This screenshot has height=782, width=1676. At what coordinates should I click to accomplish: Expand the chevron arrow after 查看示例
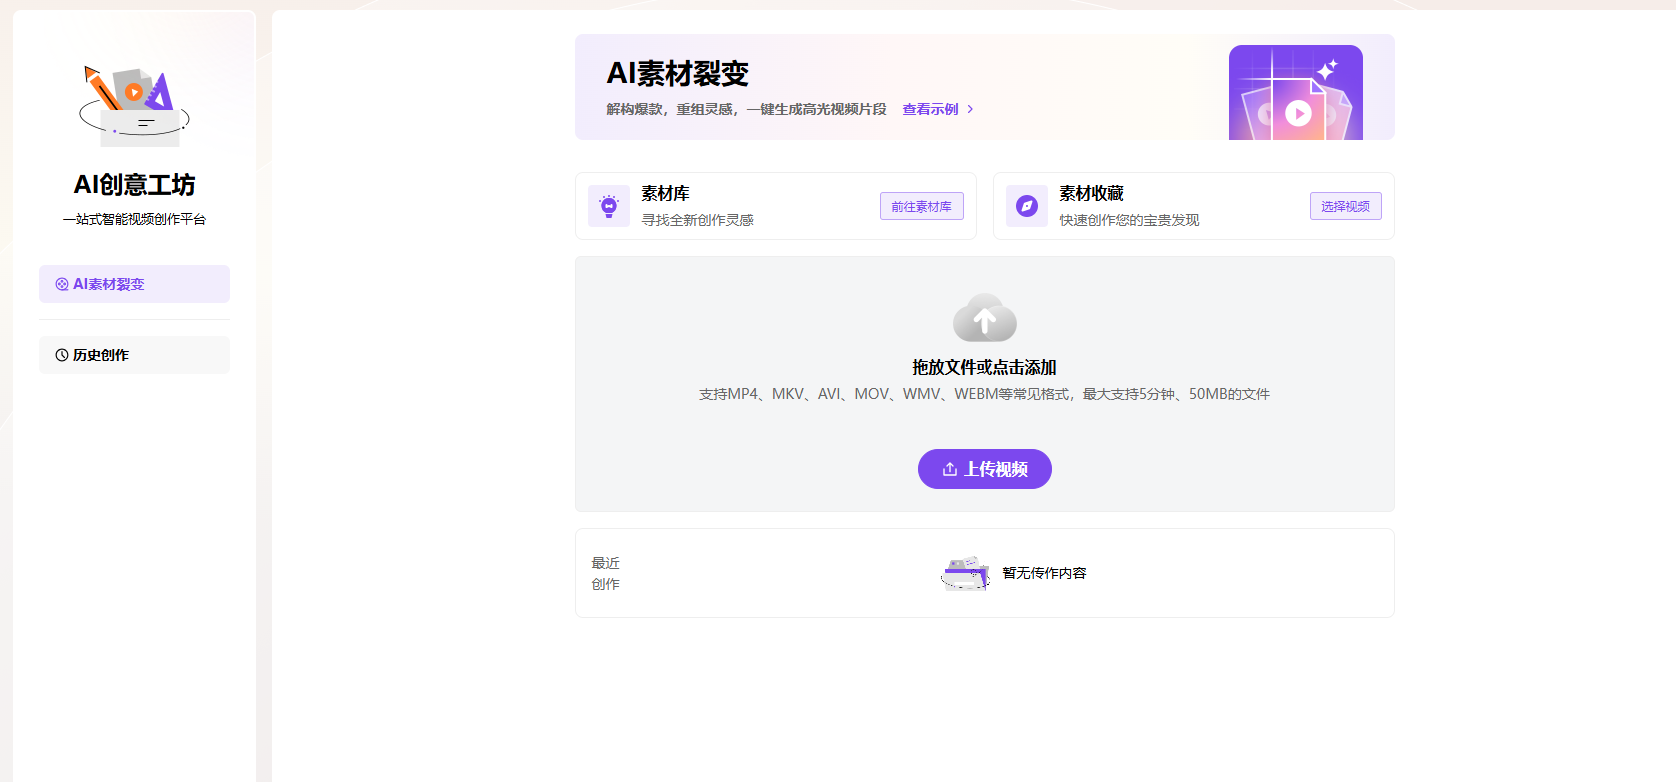(970, 109)
